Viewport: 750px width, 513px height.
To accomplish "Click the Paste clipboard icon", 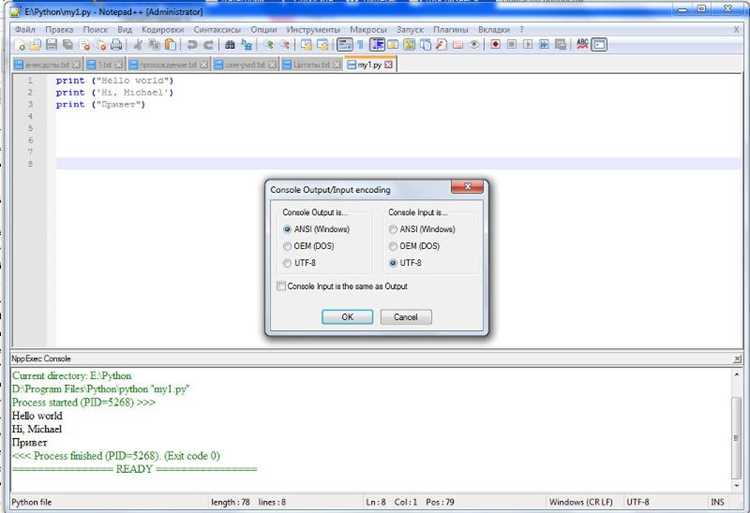I will pos(170,45).
